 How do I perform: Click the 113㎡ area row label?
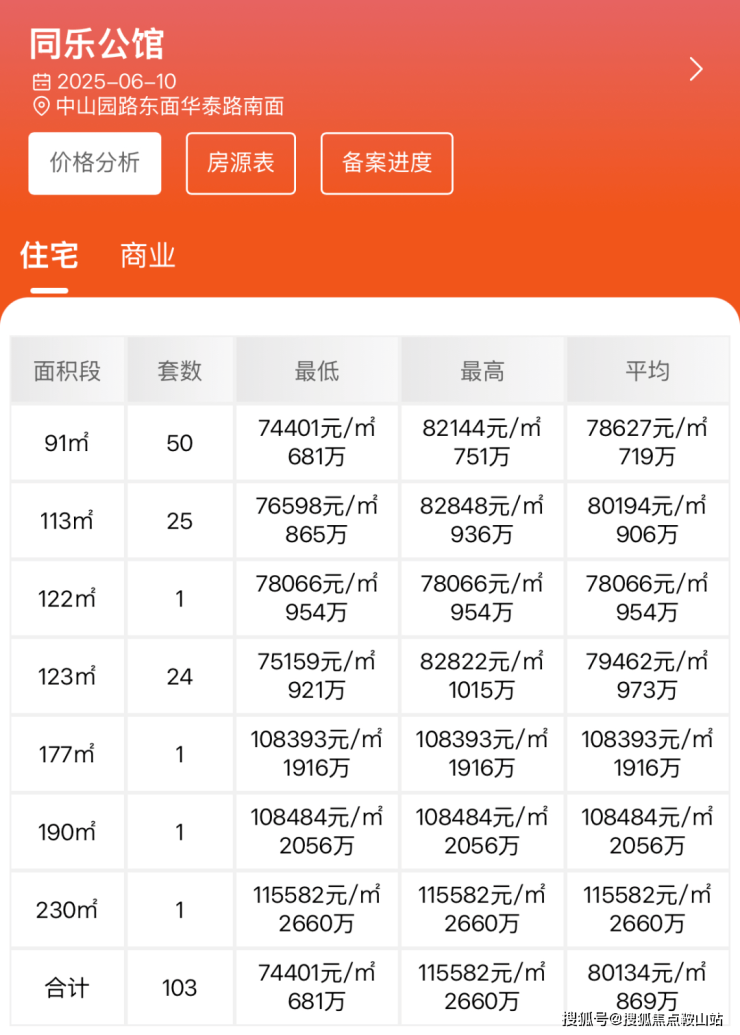(x=68, y=521)
